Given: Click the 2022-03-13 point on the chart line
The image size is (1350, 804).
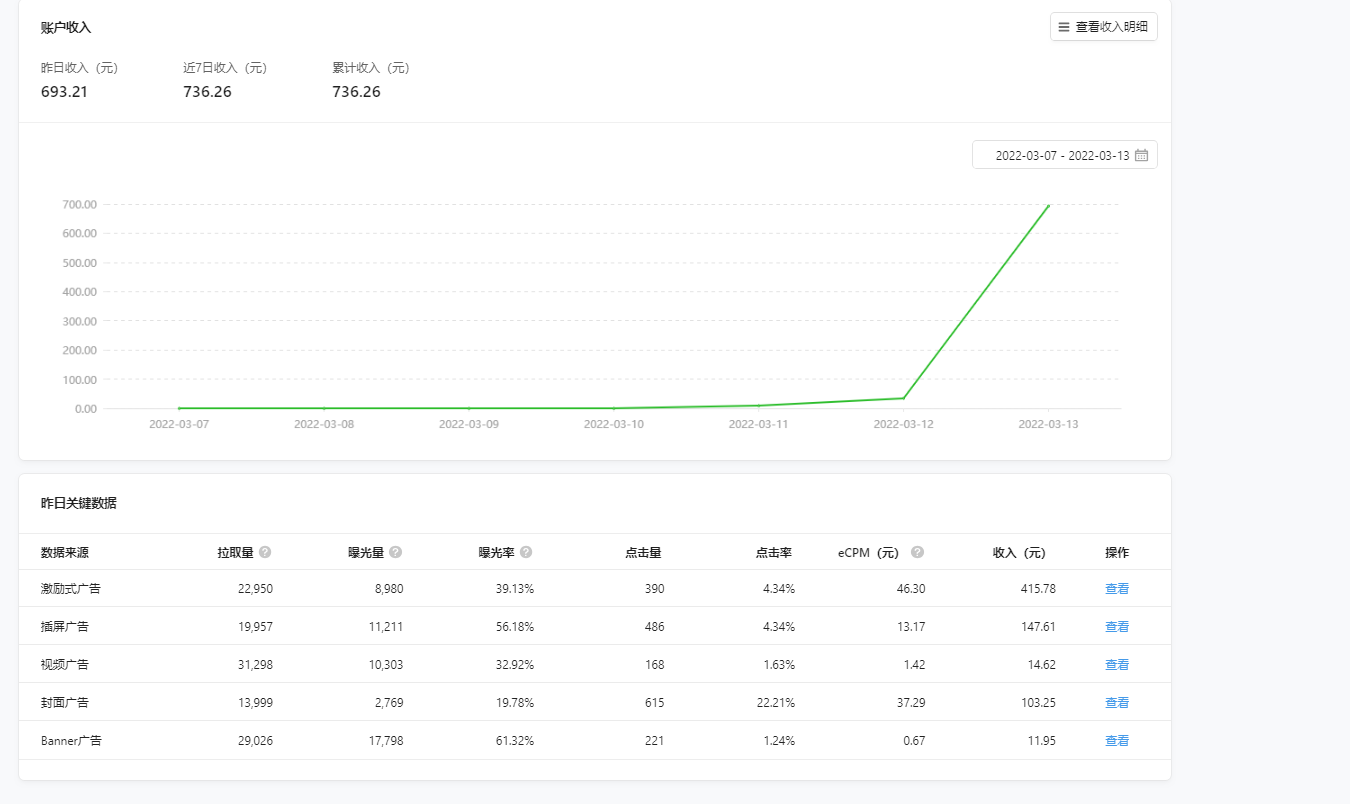Looking at the screenshot, I should [1048, 206].
